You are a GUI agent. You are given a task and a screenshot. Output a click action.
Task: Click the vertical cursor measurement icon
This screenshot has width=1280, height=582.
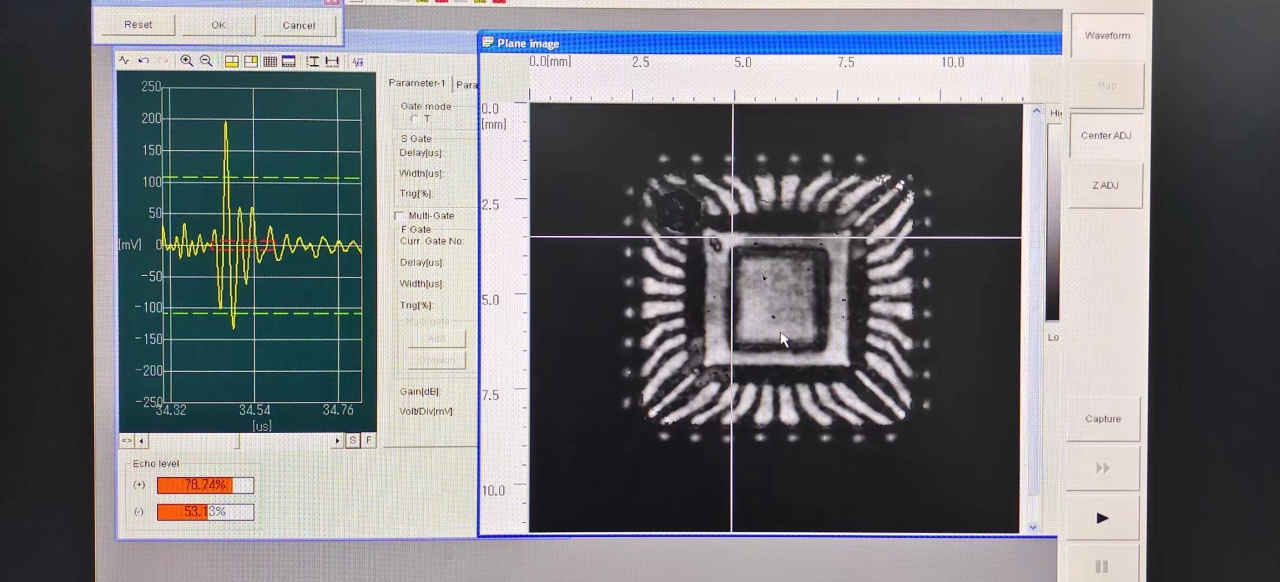313,61
